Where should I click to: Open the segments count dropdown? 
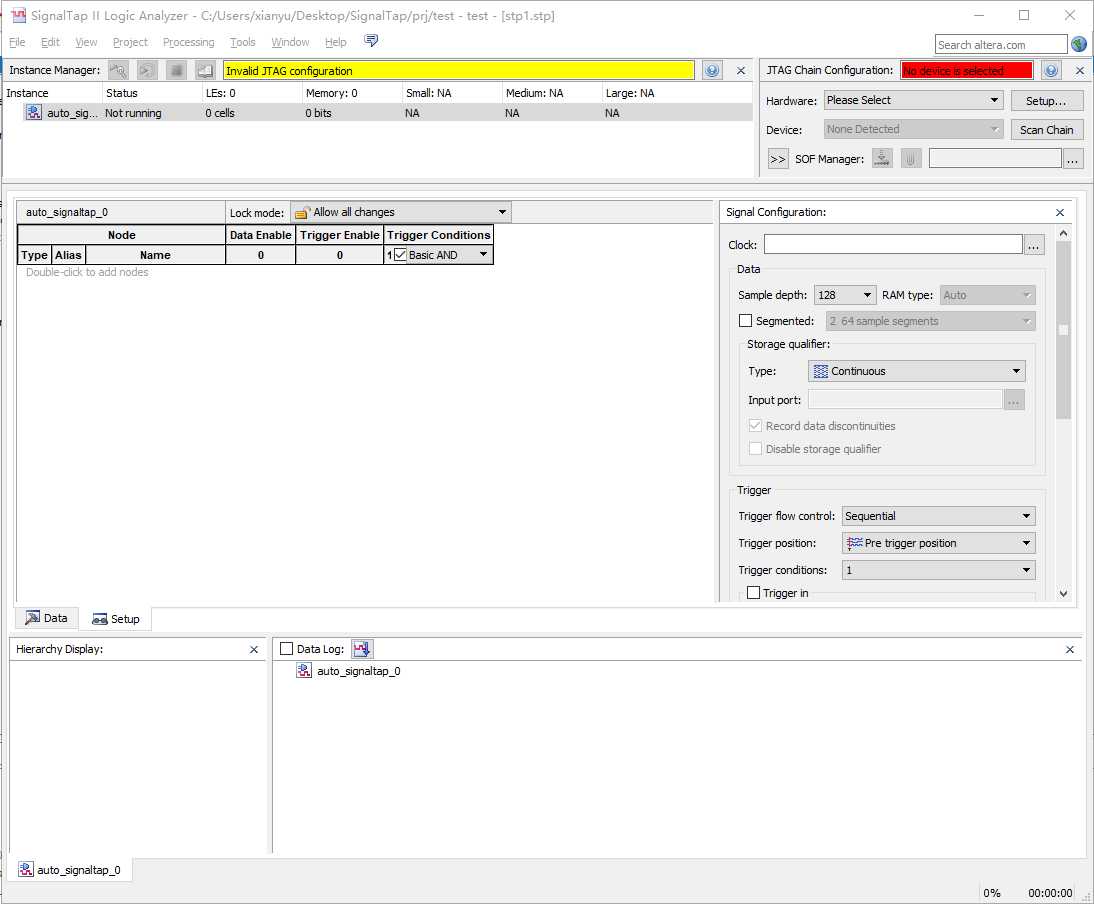point(930,321)
